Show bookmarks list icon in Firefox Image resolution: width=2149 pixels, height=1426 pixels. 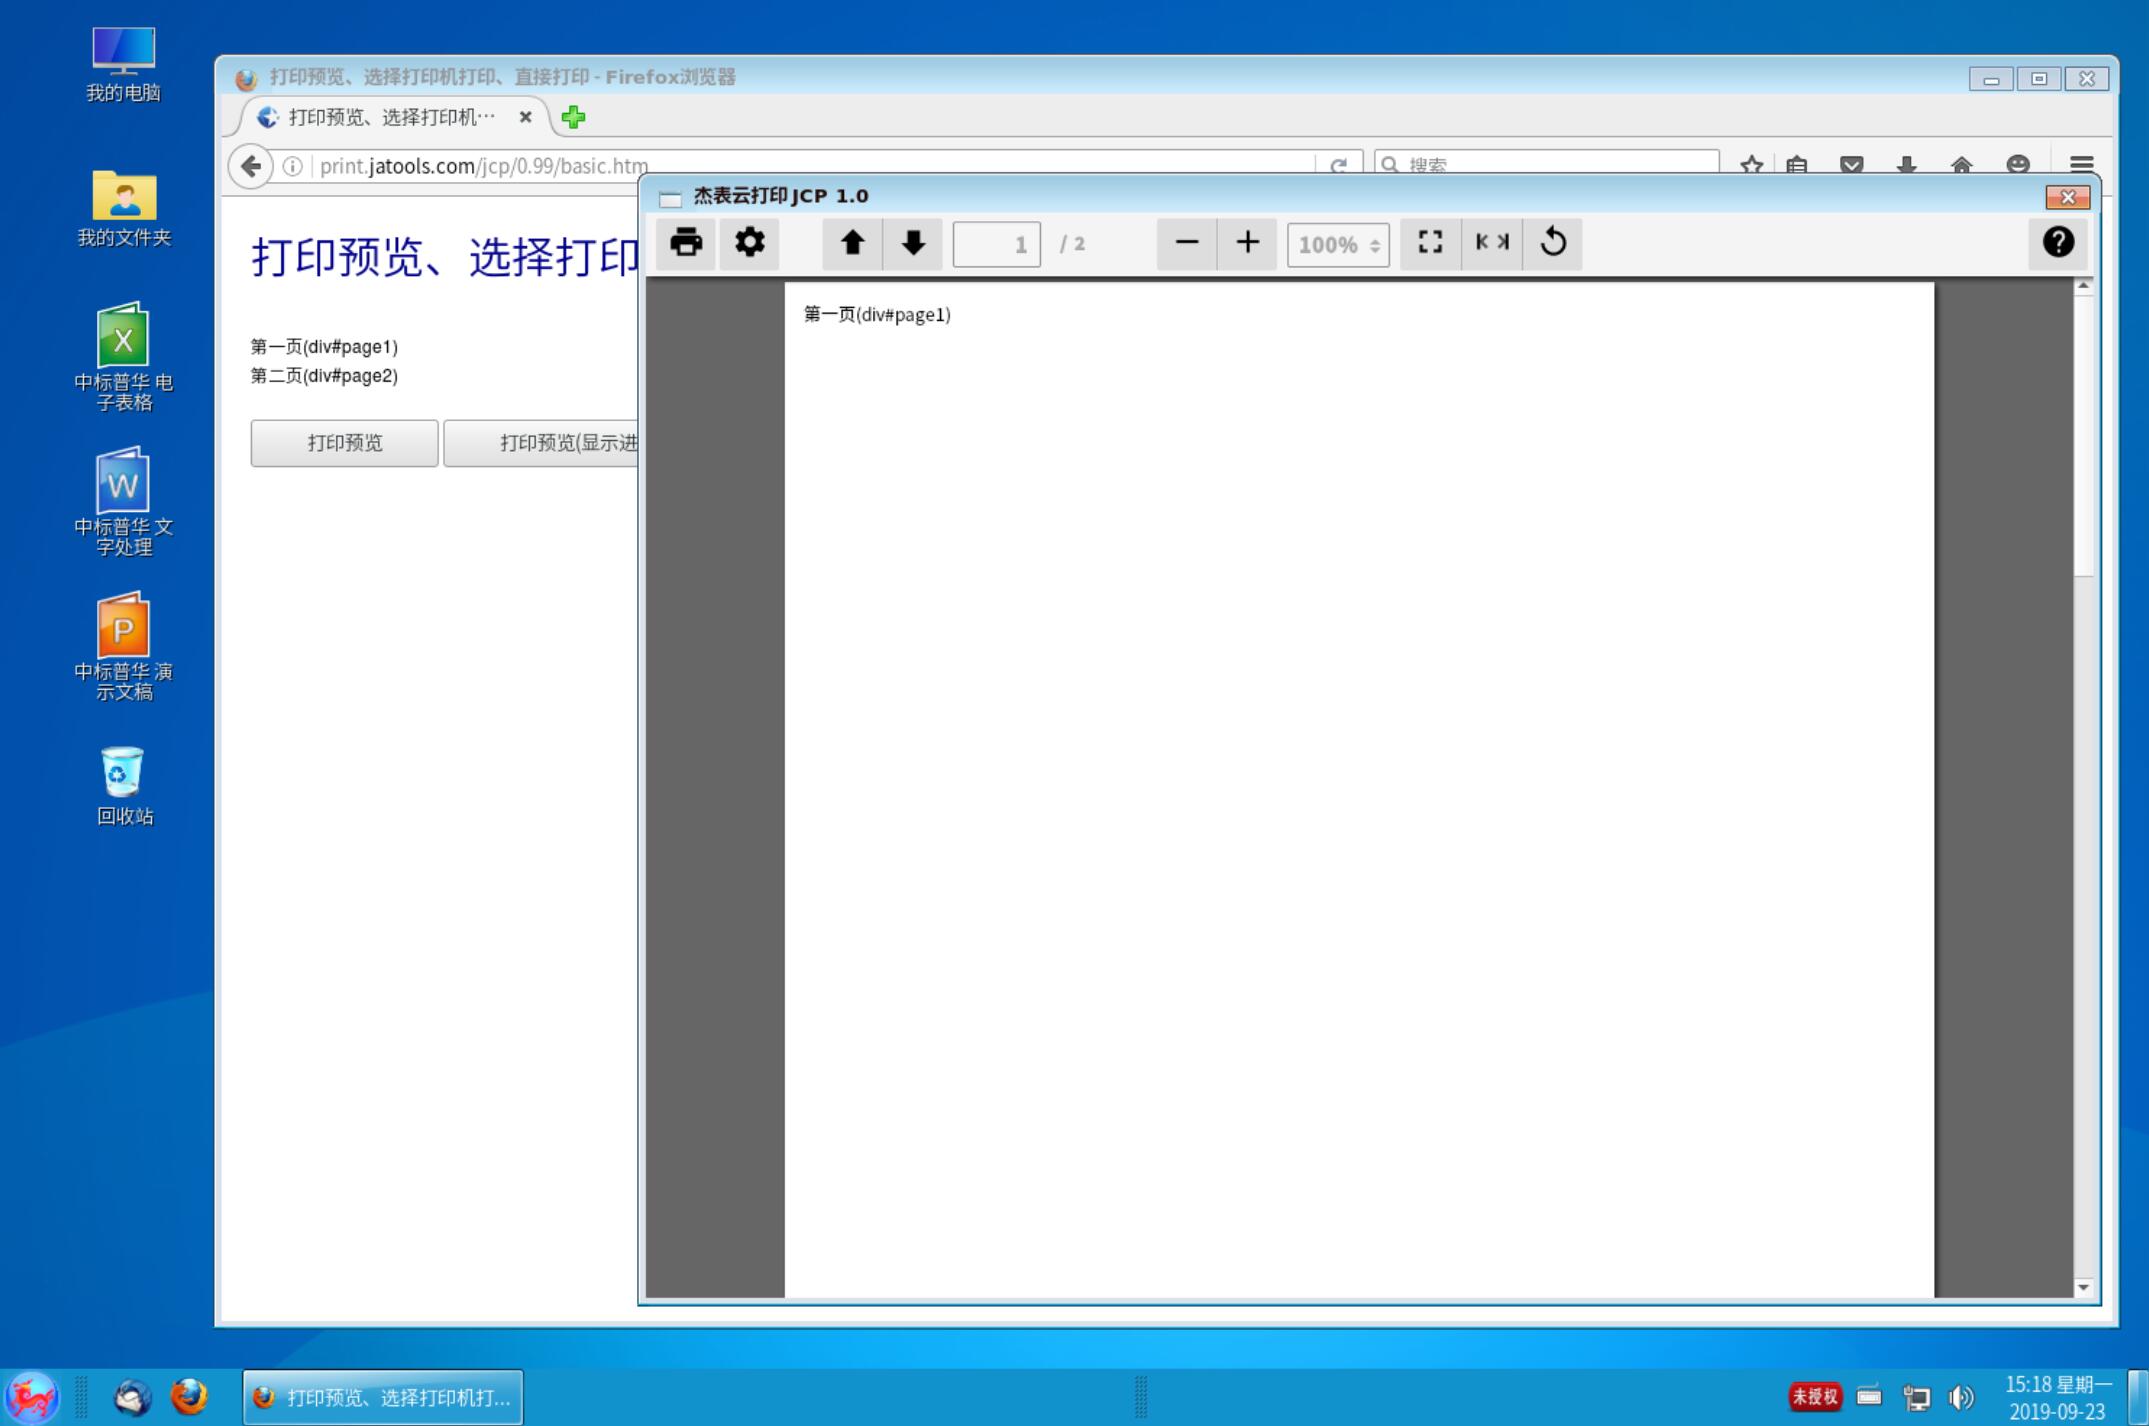tap(1797, 165)
